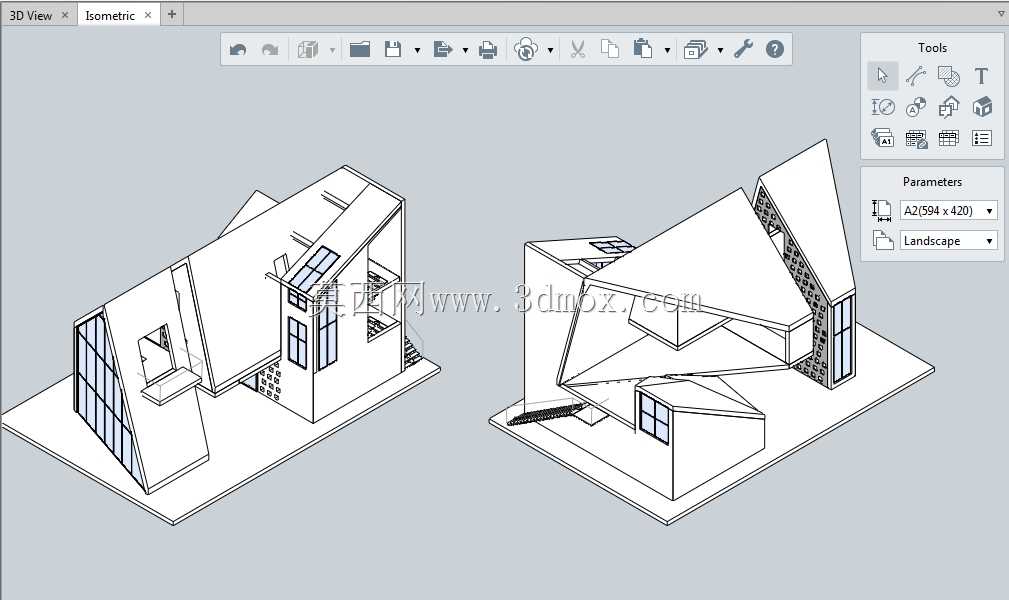1009x600 pixels.
Task: Expand the Export options arrow
Action: pos(465,50)
